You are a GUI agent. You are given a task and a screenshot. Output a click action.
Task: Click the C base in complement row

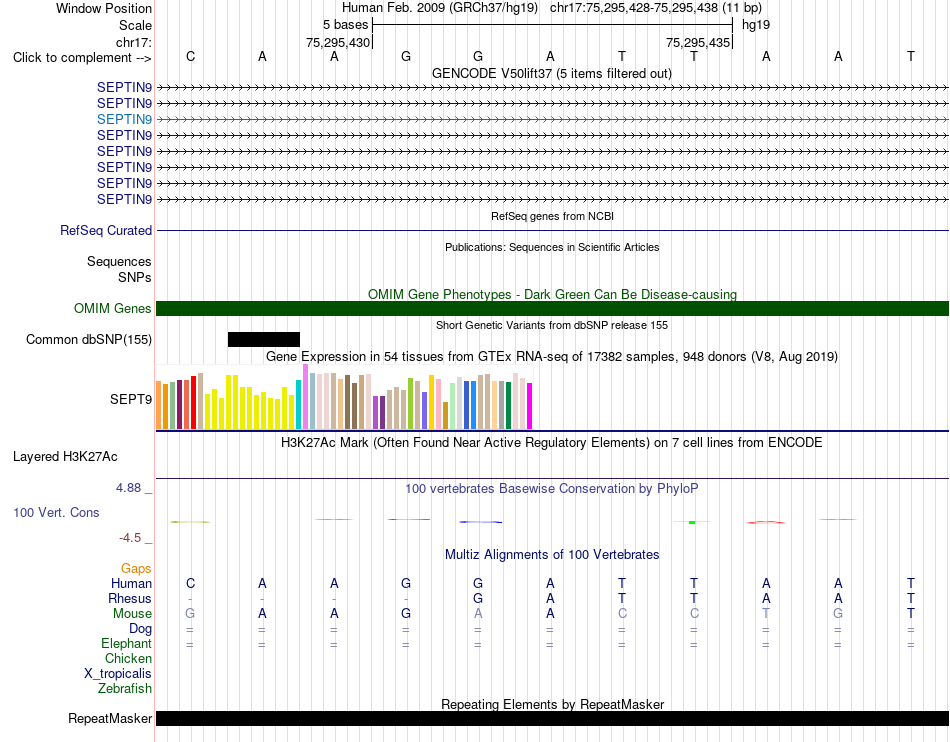[190, 56]
